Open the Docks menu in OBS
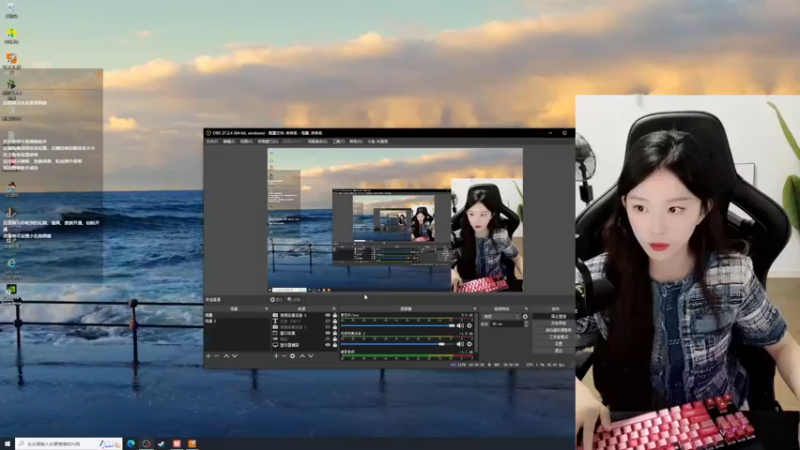Screen dimensions: 800x450 pos(268,141)
